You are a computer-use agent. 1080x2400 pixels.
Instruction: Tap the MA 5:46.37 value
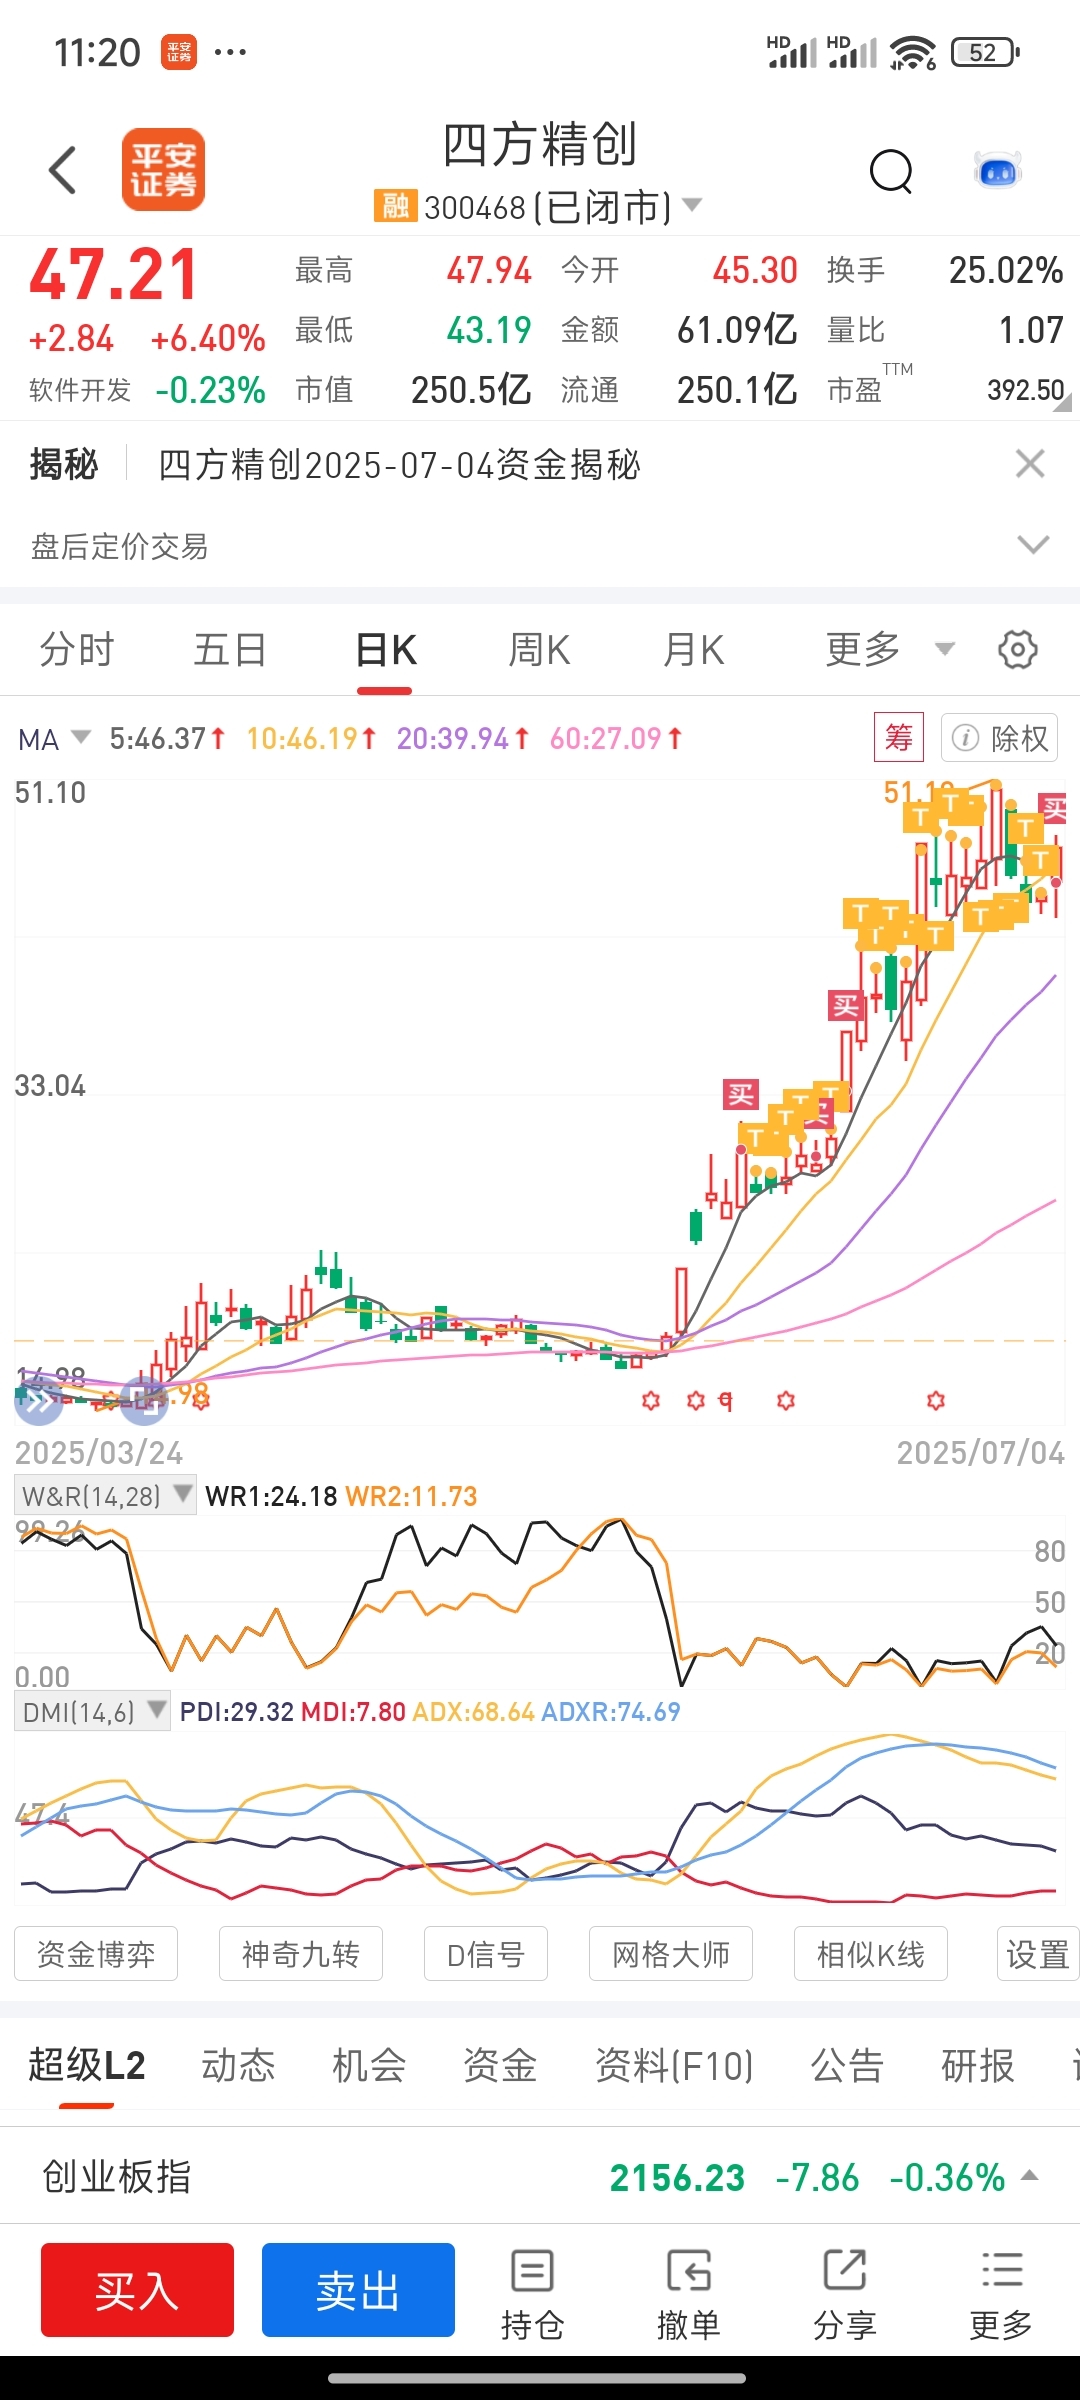pyautogui.click(x=167, y=739)
